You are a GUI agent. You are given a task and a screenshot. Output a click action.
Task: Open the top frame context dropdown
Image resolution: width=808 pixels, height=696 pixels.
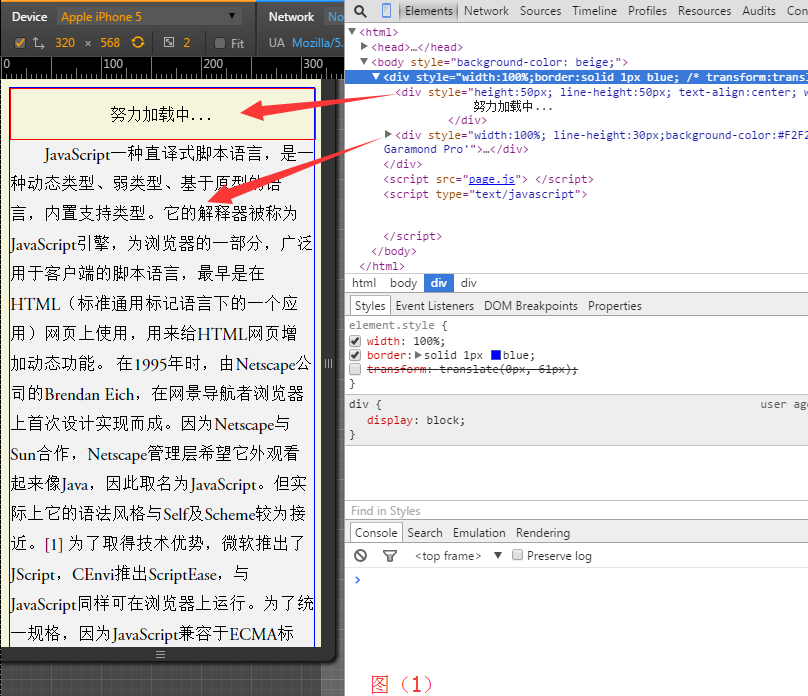pyautogui.click(x=458, y=556)
